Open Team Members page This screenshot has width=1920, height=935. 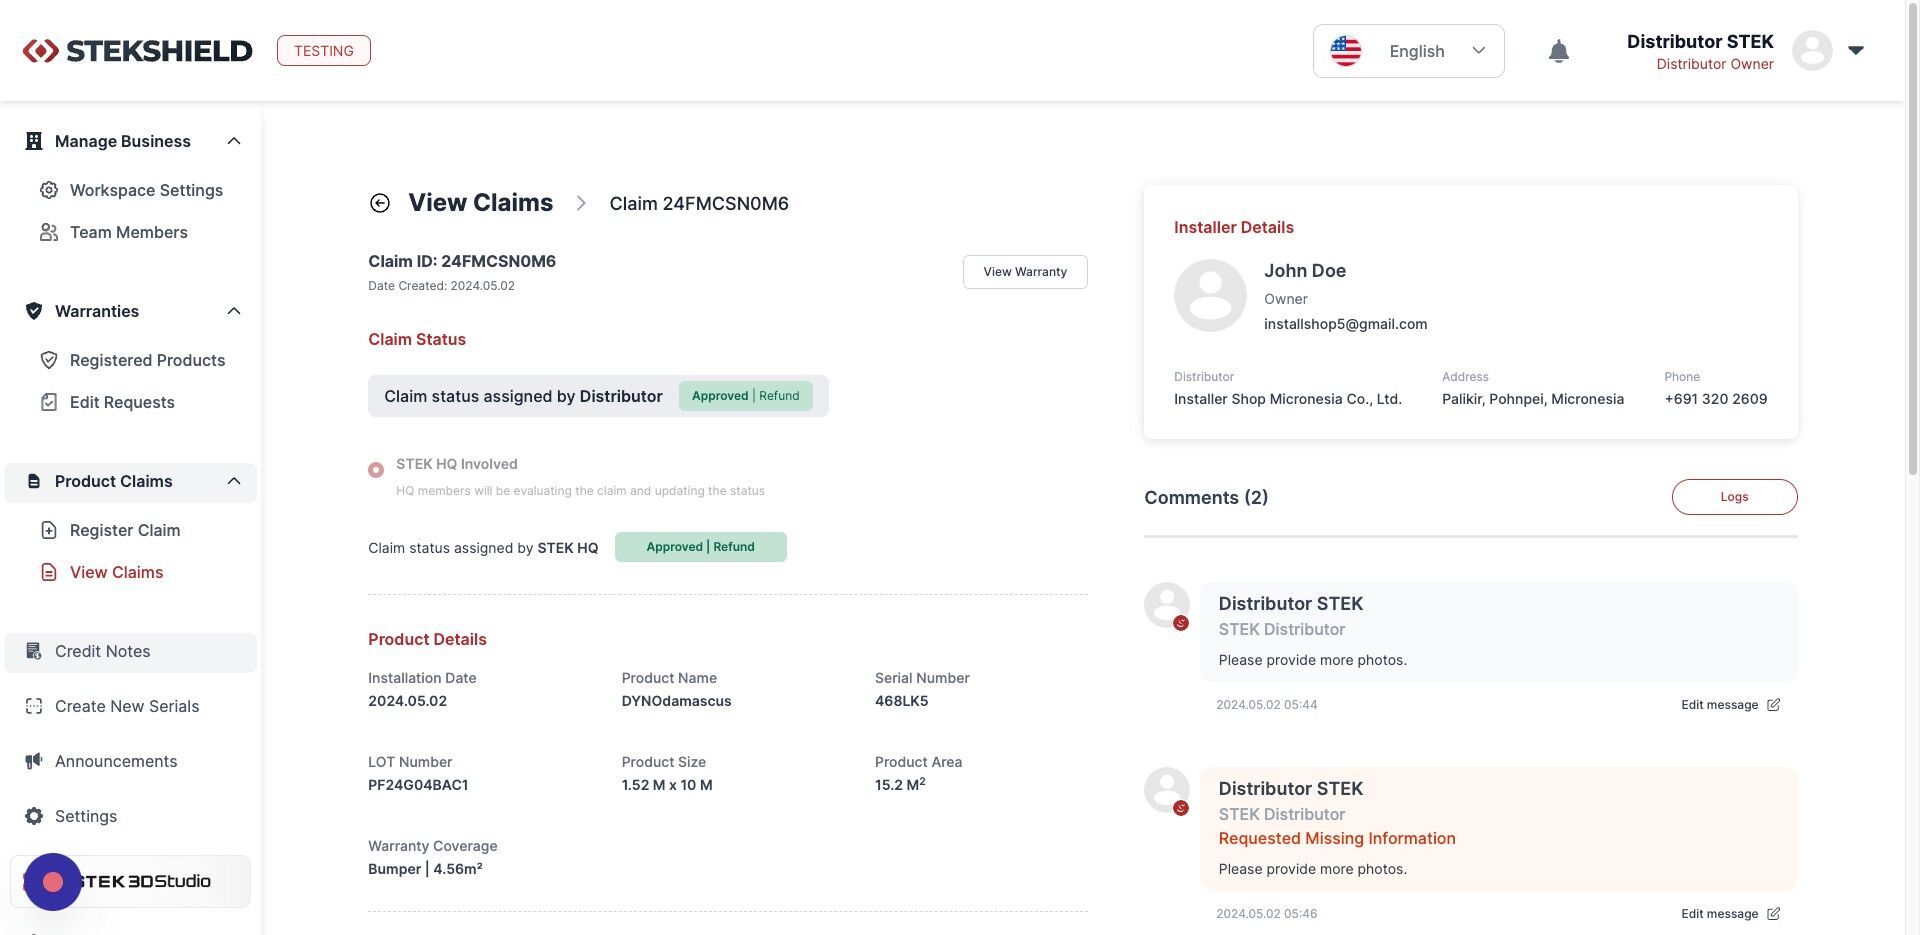(129, 232)
